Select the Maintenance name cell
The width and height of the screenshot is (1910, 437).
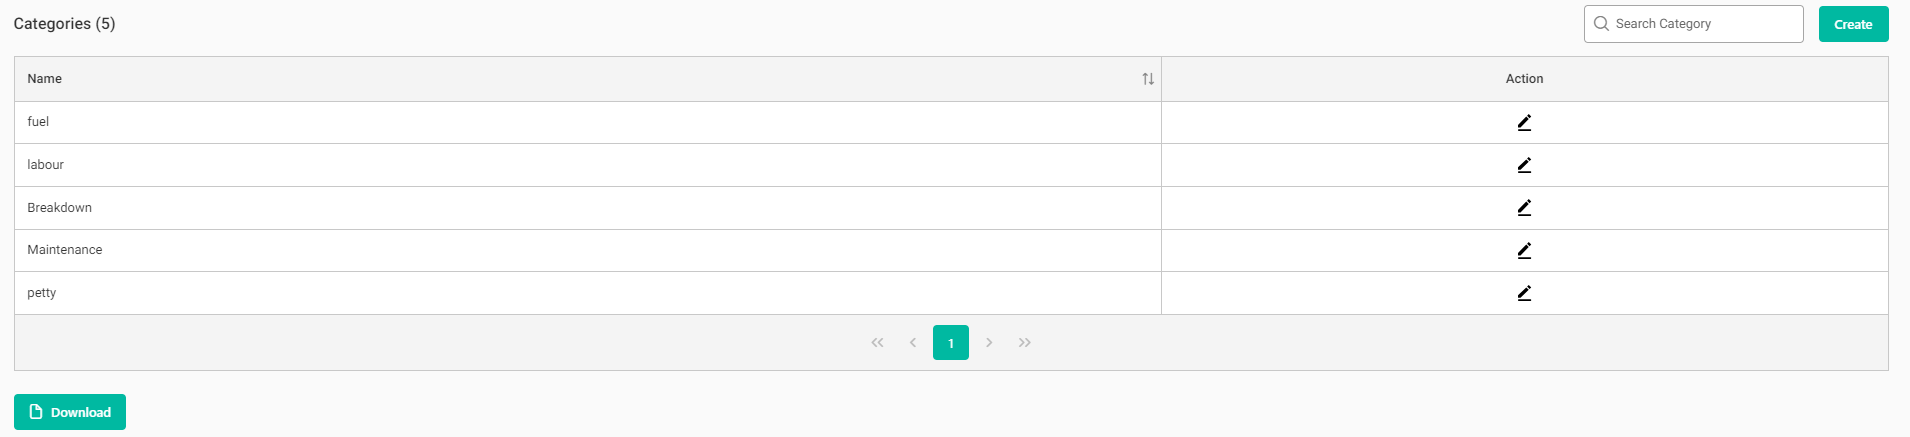click(x=65, y=250)
